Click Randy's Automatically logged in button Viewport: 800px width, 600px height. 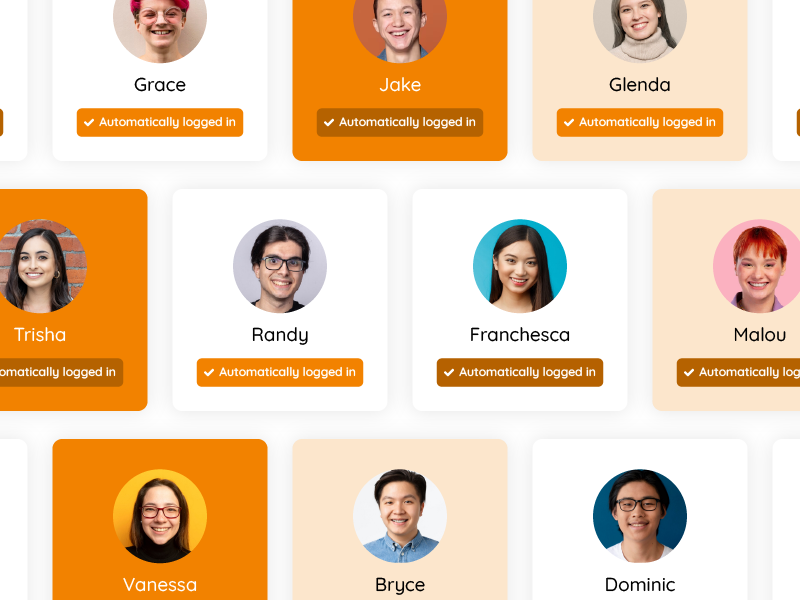280,372
